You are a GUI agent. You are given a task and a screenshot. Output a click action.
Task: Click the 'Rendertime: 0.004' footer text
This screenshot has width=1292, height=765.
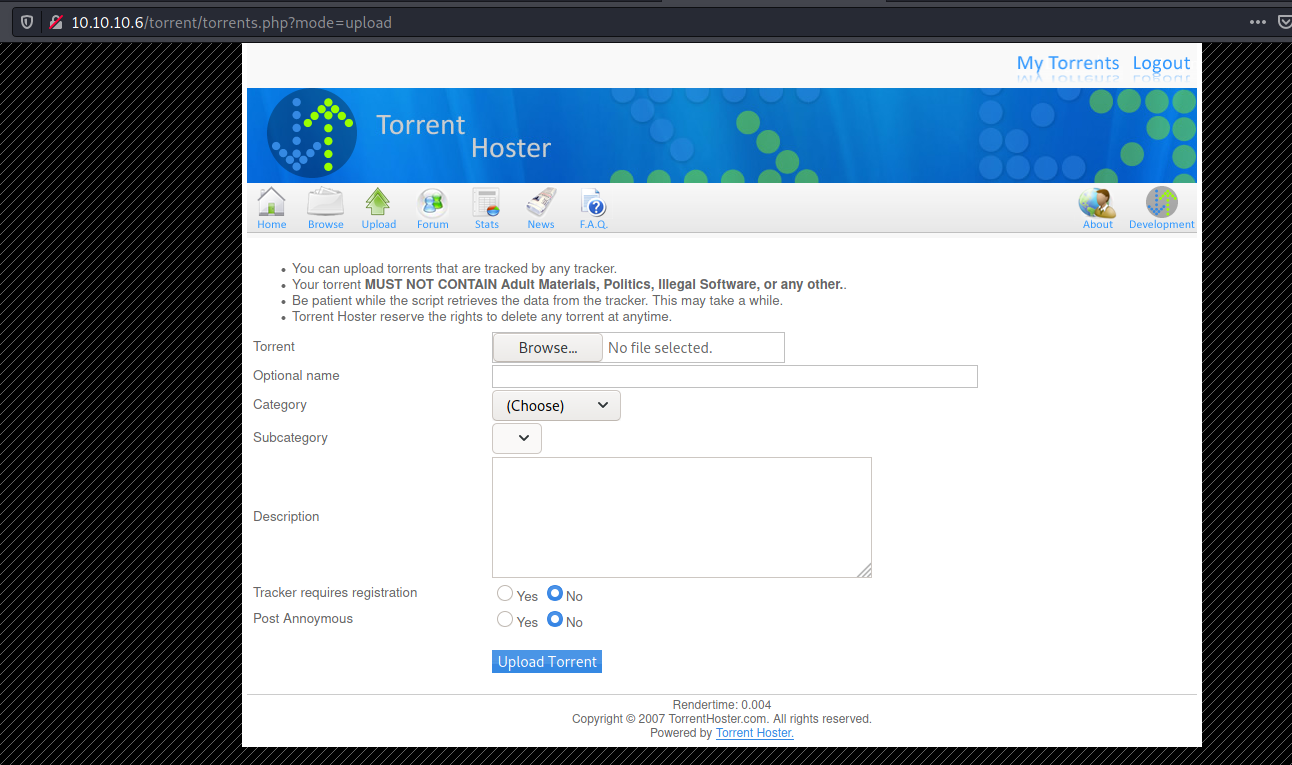tap(722, 705)
